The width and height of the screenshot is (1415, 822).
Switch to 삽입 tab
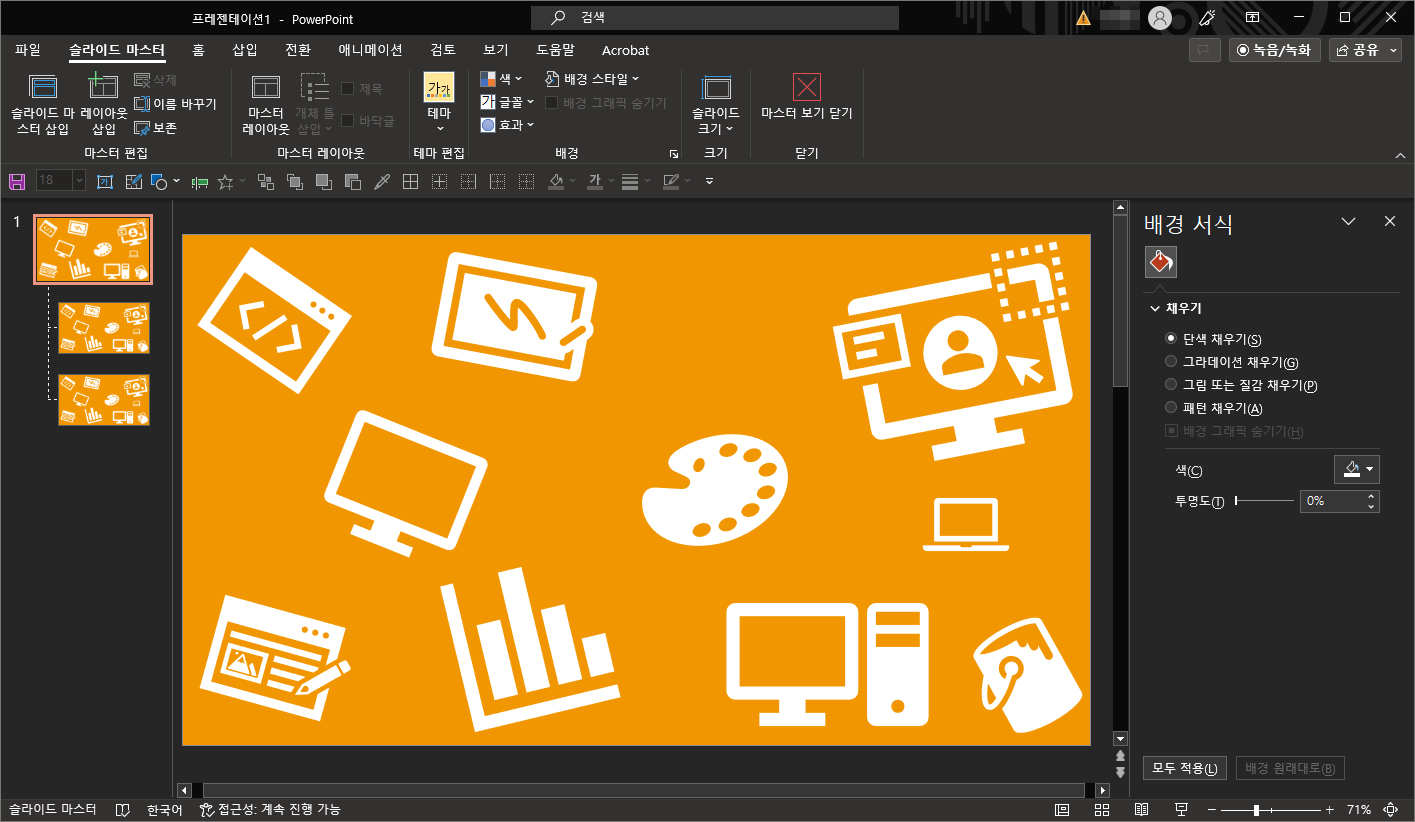coord(245,50)
